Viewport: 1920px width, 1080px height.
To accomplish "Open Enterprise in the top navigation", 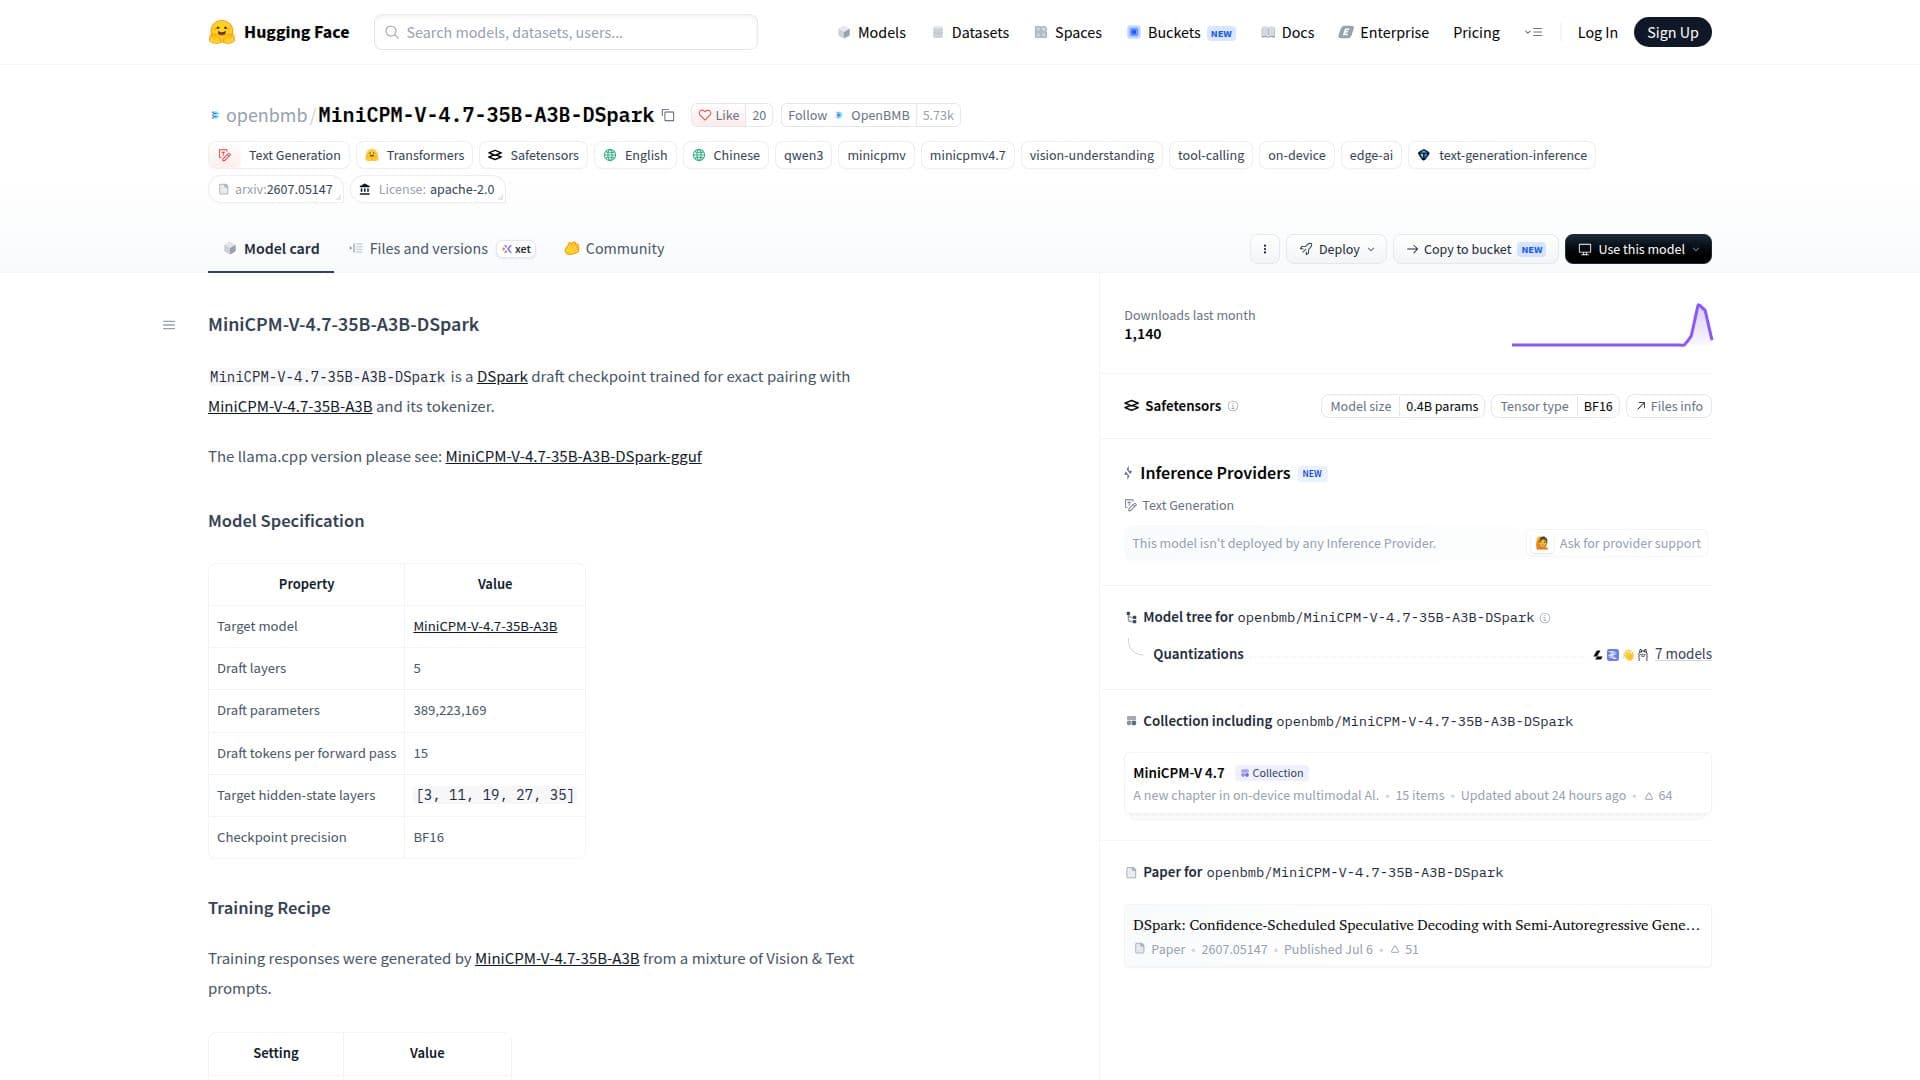I will pyautogui.click(x=1383, y=32).
